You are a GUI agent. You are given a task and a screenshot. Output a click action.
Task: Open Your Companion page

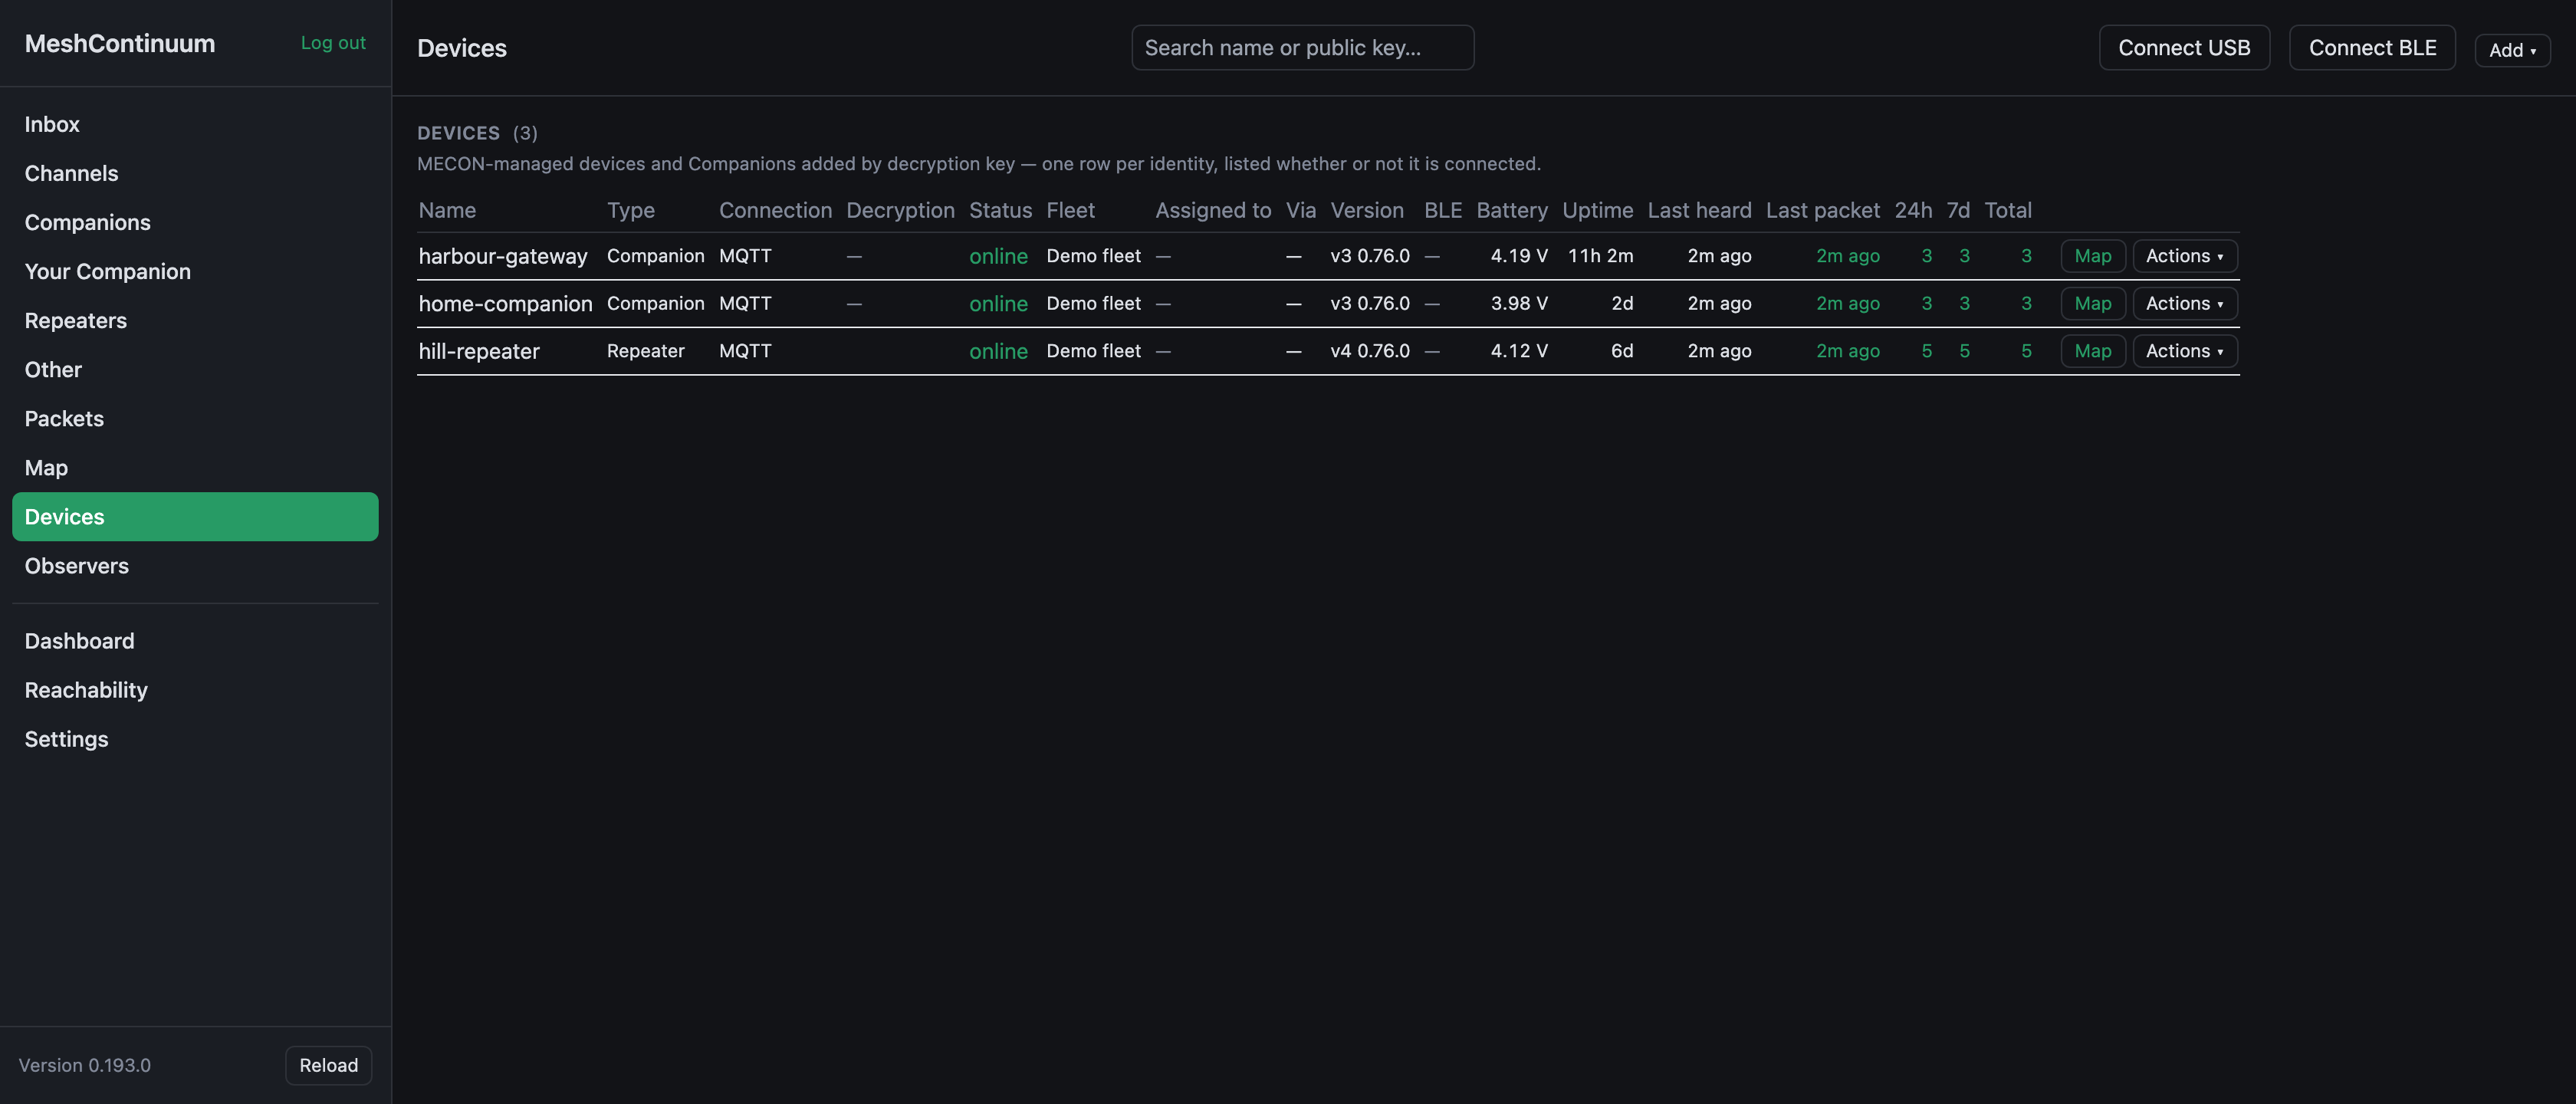195,271
